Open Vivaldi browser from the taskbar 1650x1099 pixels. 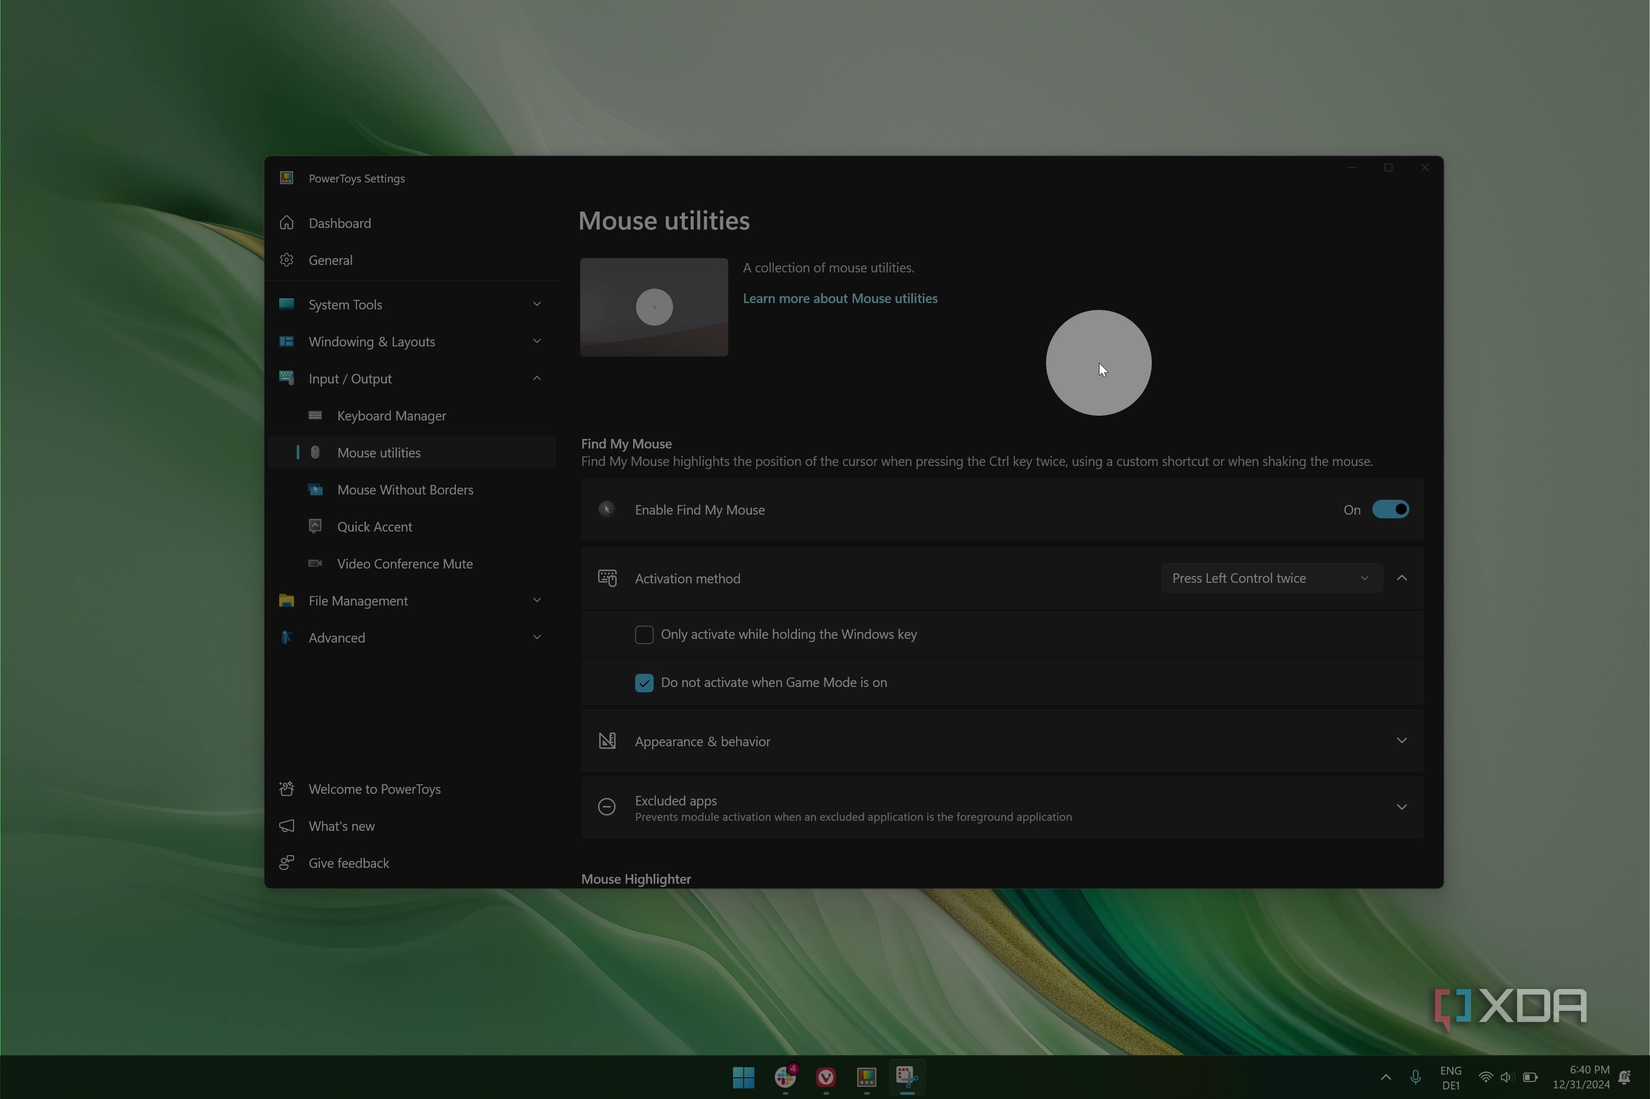826,1077
